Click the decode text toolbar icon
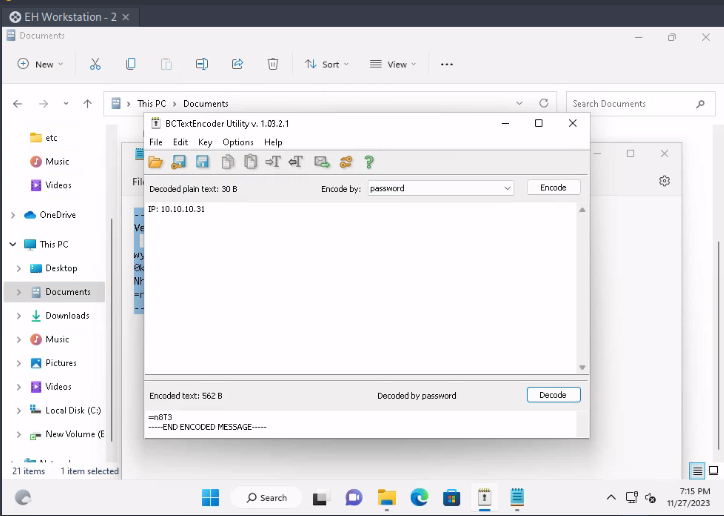 coord(296,162)
